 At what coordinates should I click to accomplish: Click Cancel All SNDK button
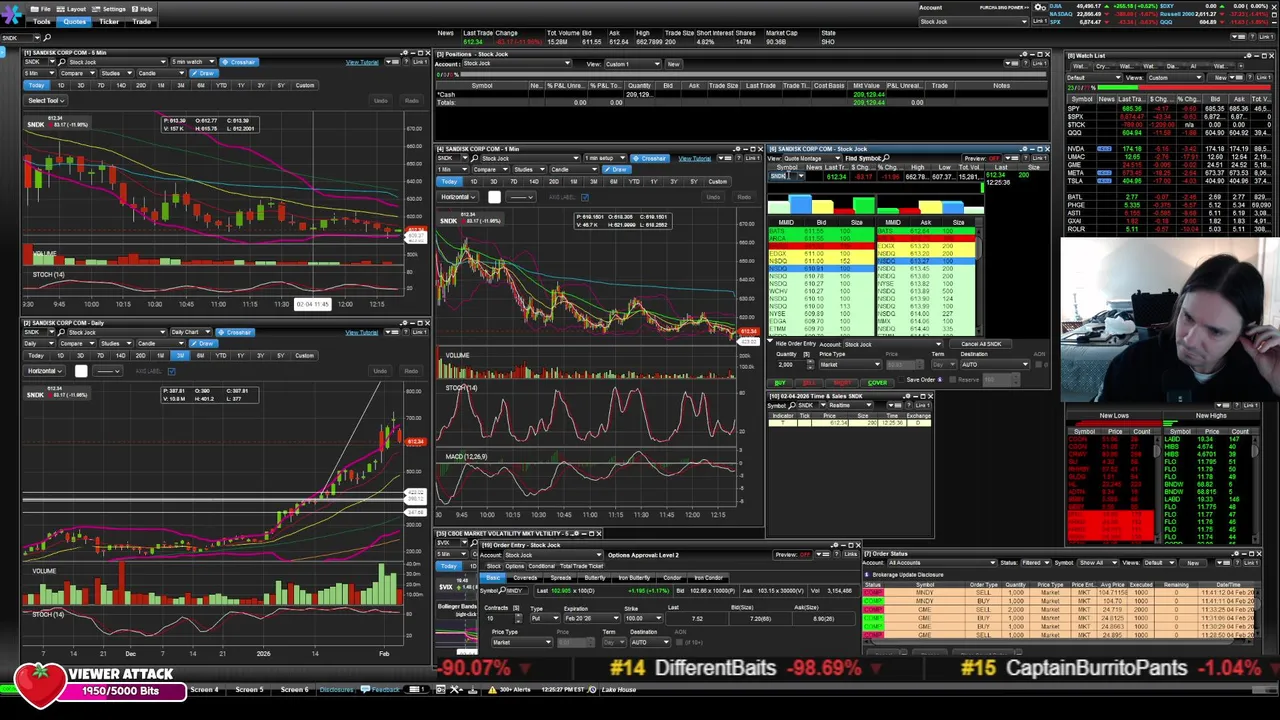tap(981, 344)
